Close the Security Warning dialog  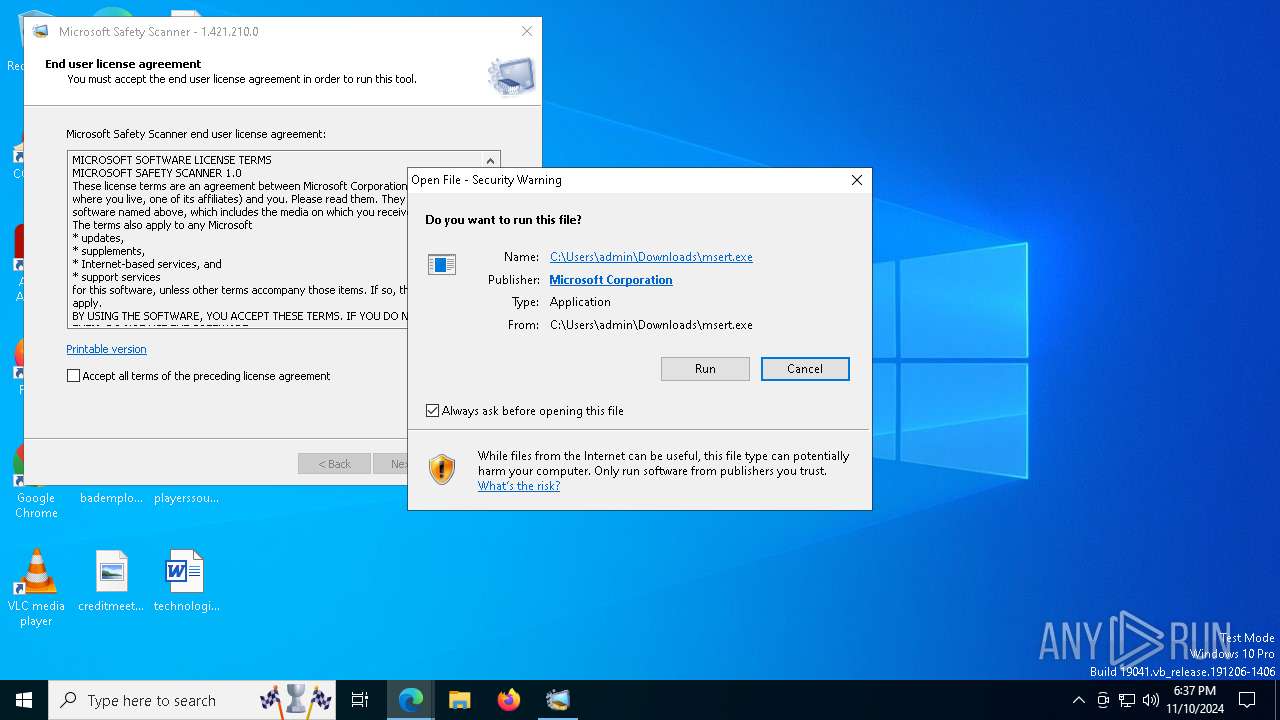[857, 180]
